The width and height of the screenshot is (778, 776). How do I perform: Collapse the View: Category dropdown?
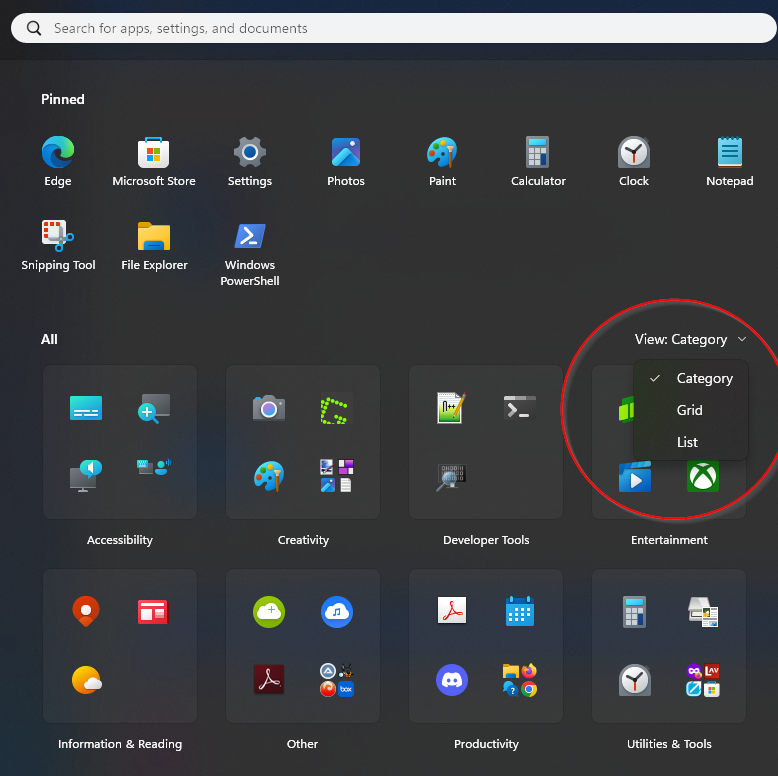(x=690, y=339)
